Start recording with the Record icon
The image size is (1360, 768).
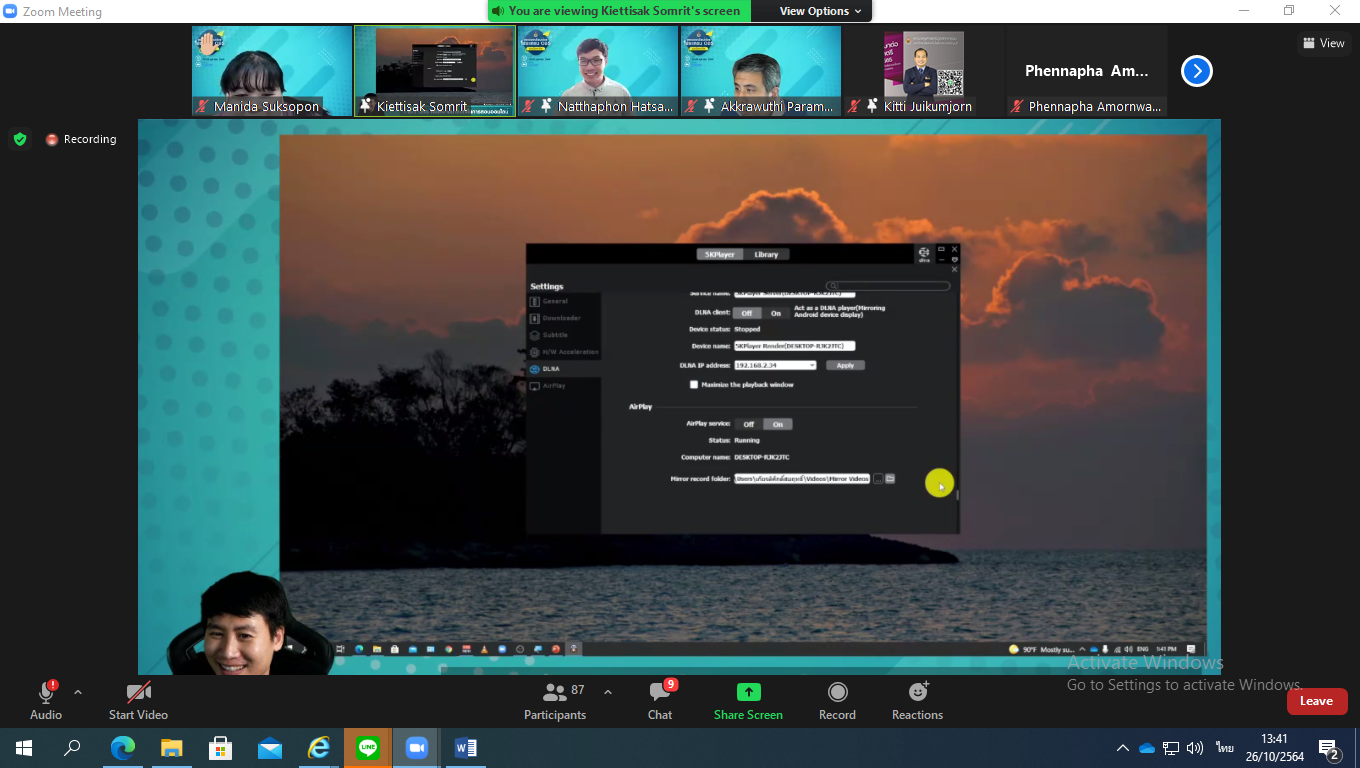[837, 692]
